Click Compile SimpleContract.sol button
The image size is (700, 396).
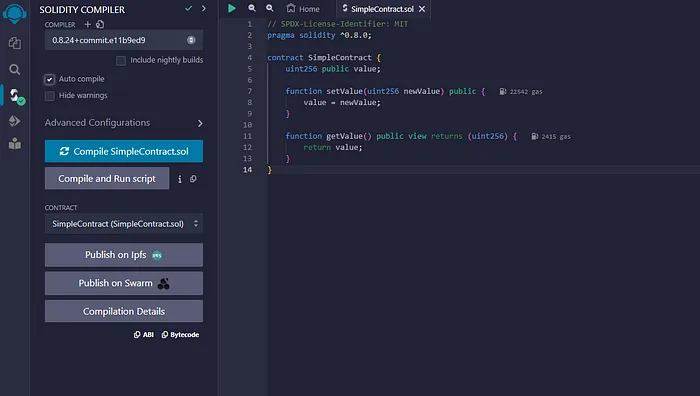[124, 151]
